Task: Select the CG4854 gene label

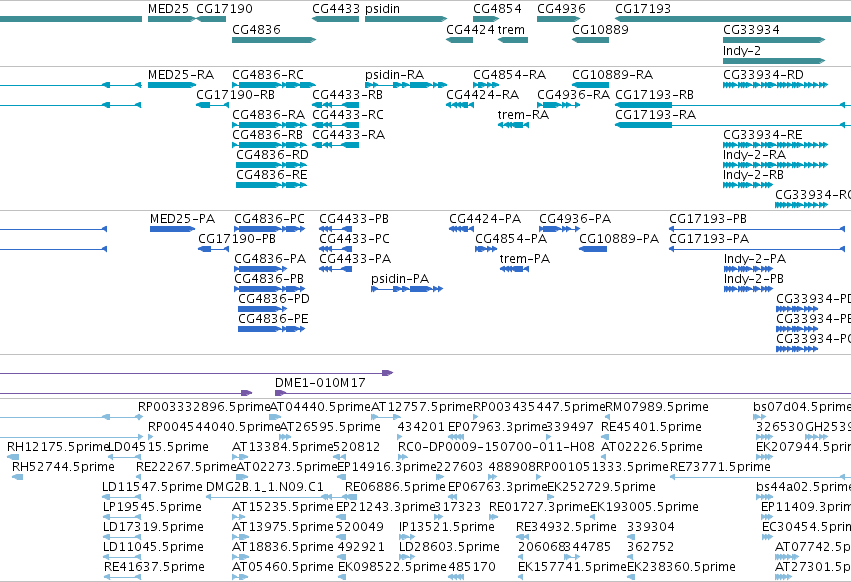Action: [x=497, y=9]
